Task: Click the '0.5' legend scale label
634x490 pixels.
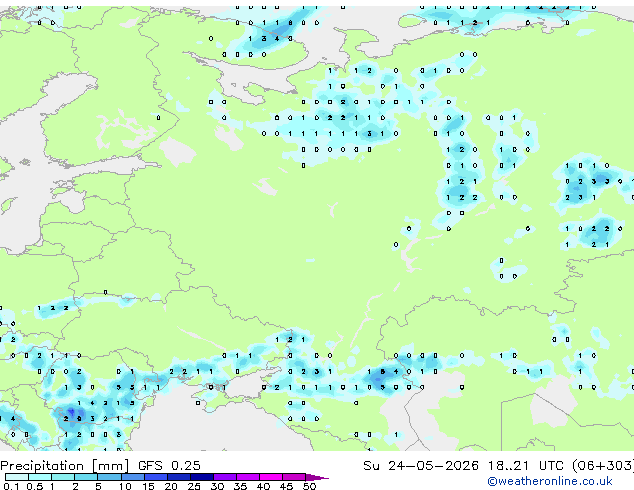Action: pos(35,486)
